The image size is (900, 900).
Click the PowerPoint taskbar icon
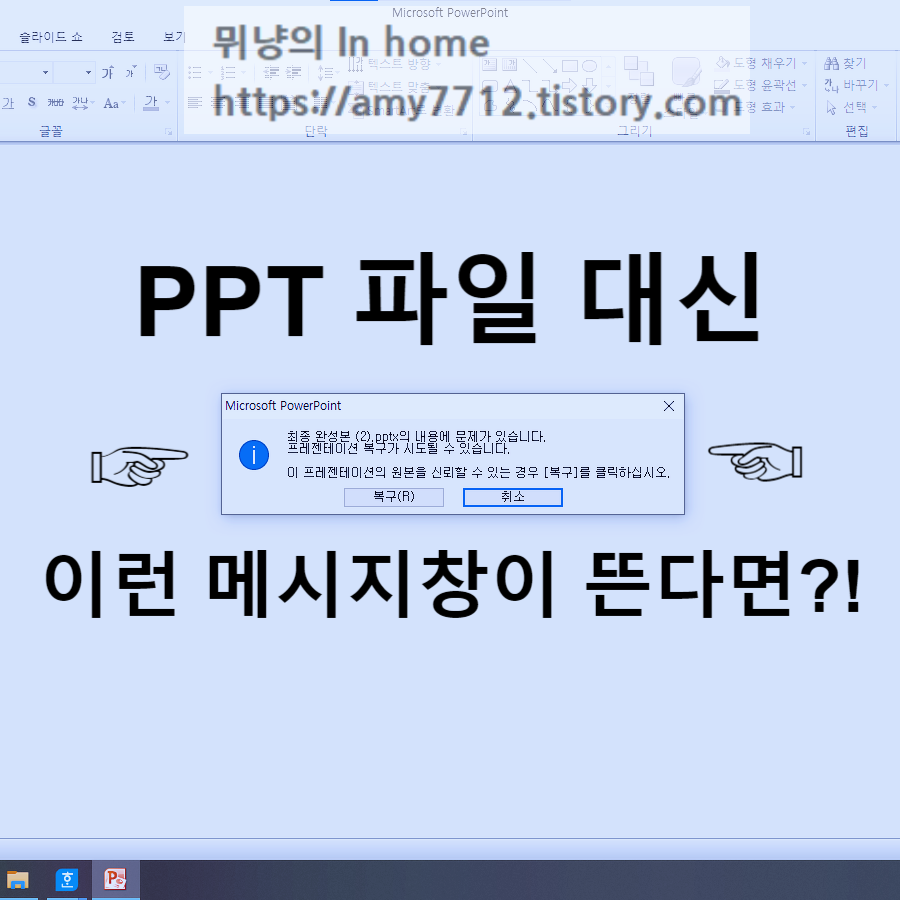point(115,879)
